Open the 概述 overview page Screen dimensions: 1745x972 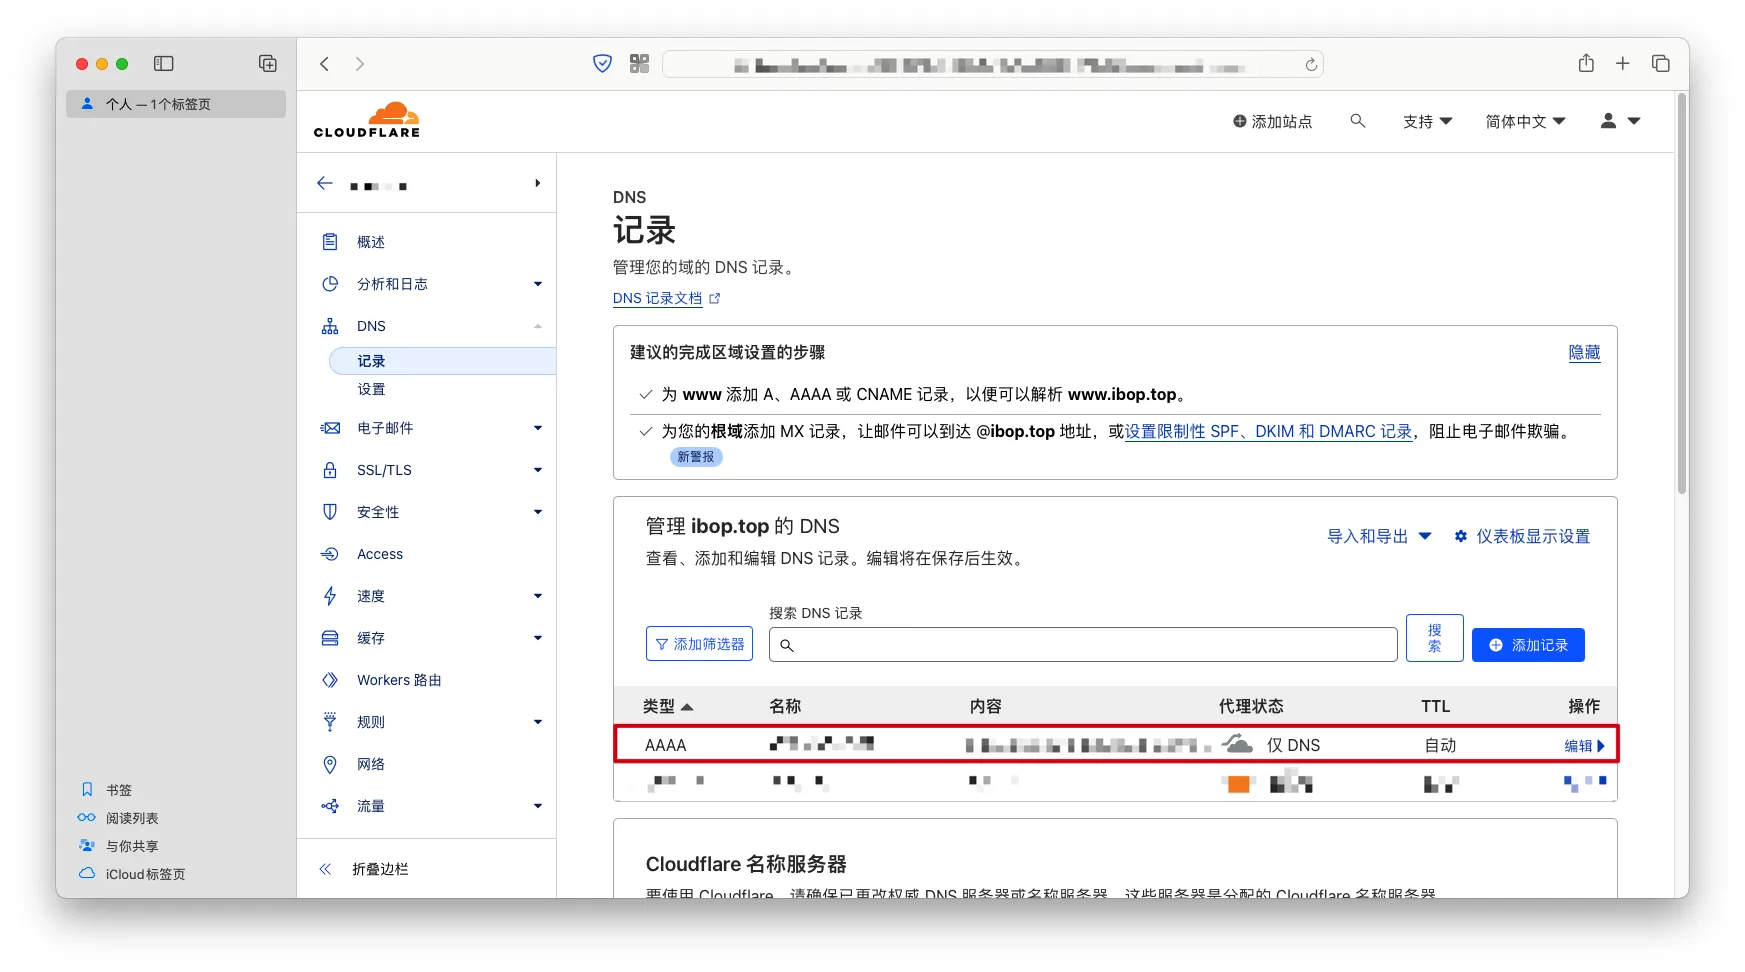(x=371, y=242)
